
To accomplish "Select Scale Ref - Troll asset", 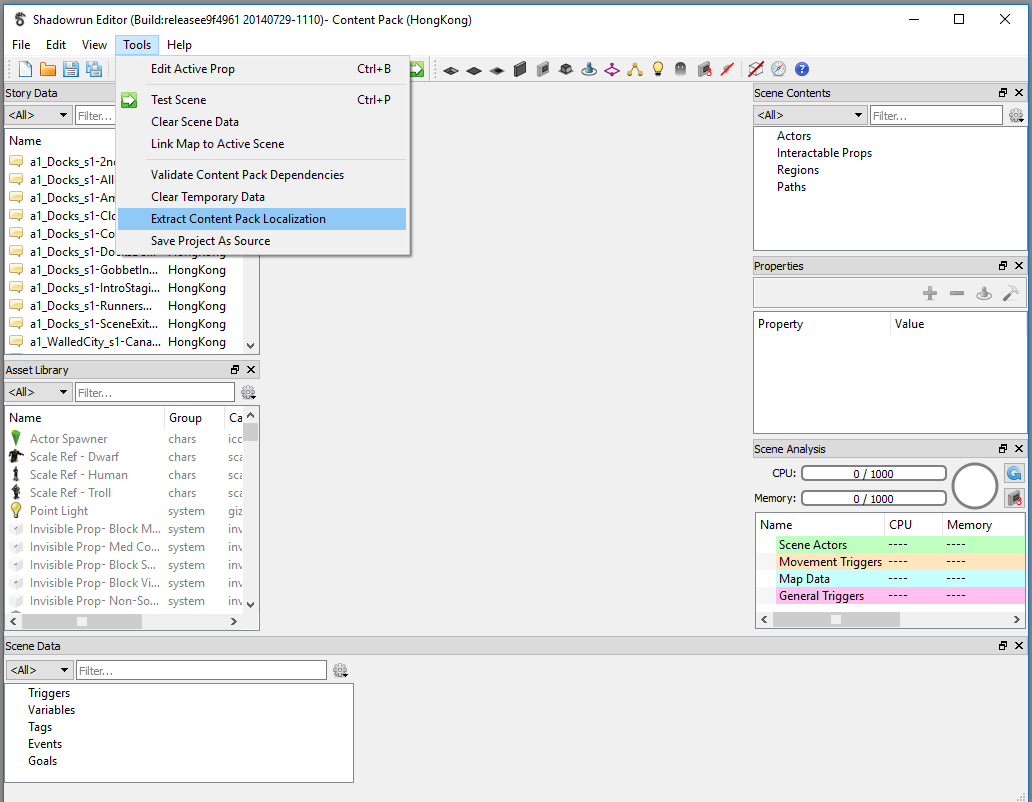I will pos(70,493).
